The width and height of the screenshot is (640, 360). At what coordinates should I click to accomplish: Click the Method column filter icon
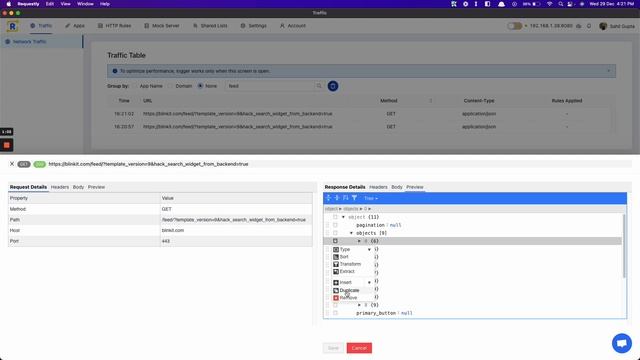[431, 101]
